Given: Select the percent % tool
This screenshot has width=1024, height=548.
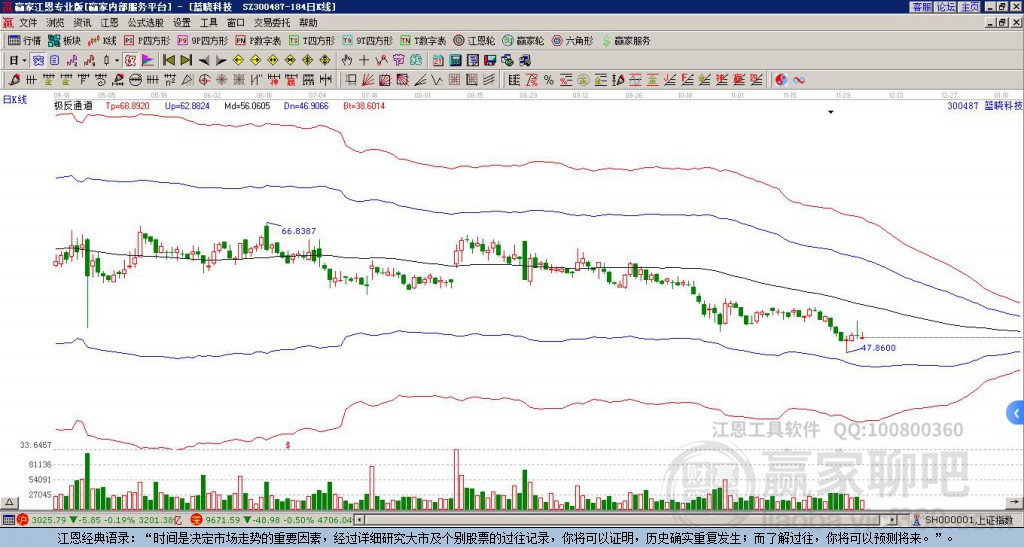Looking at the screenshot, I should [x=549, y=80].
